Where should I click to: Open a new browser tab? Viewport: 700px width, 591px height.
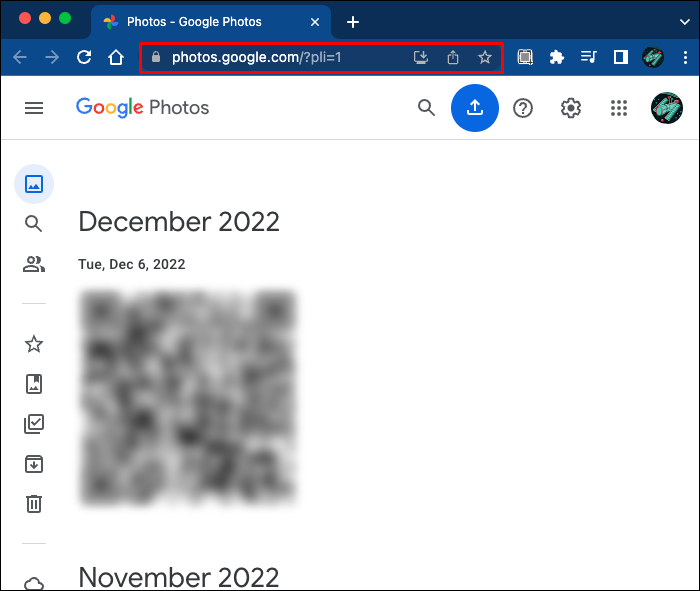(353, 22)
